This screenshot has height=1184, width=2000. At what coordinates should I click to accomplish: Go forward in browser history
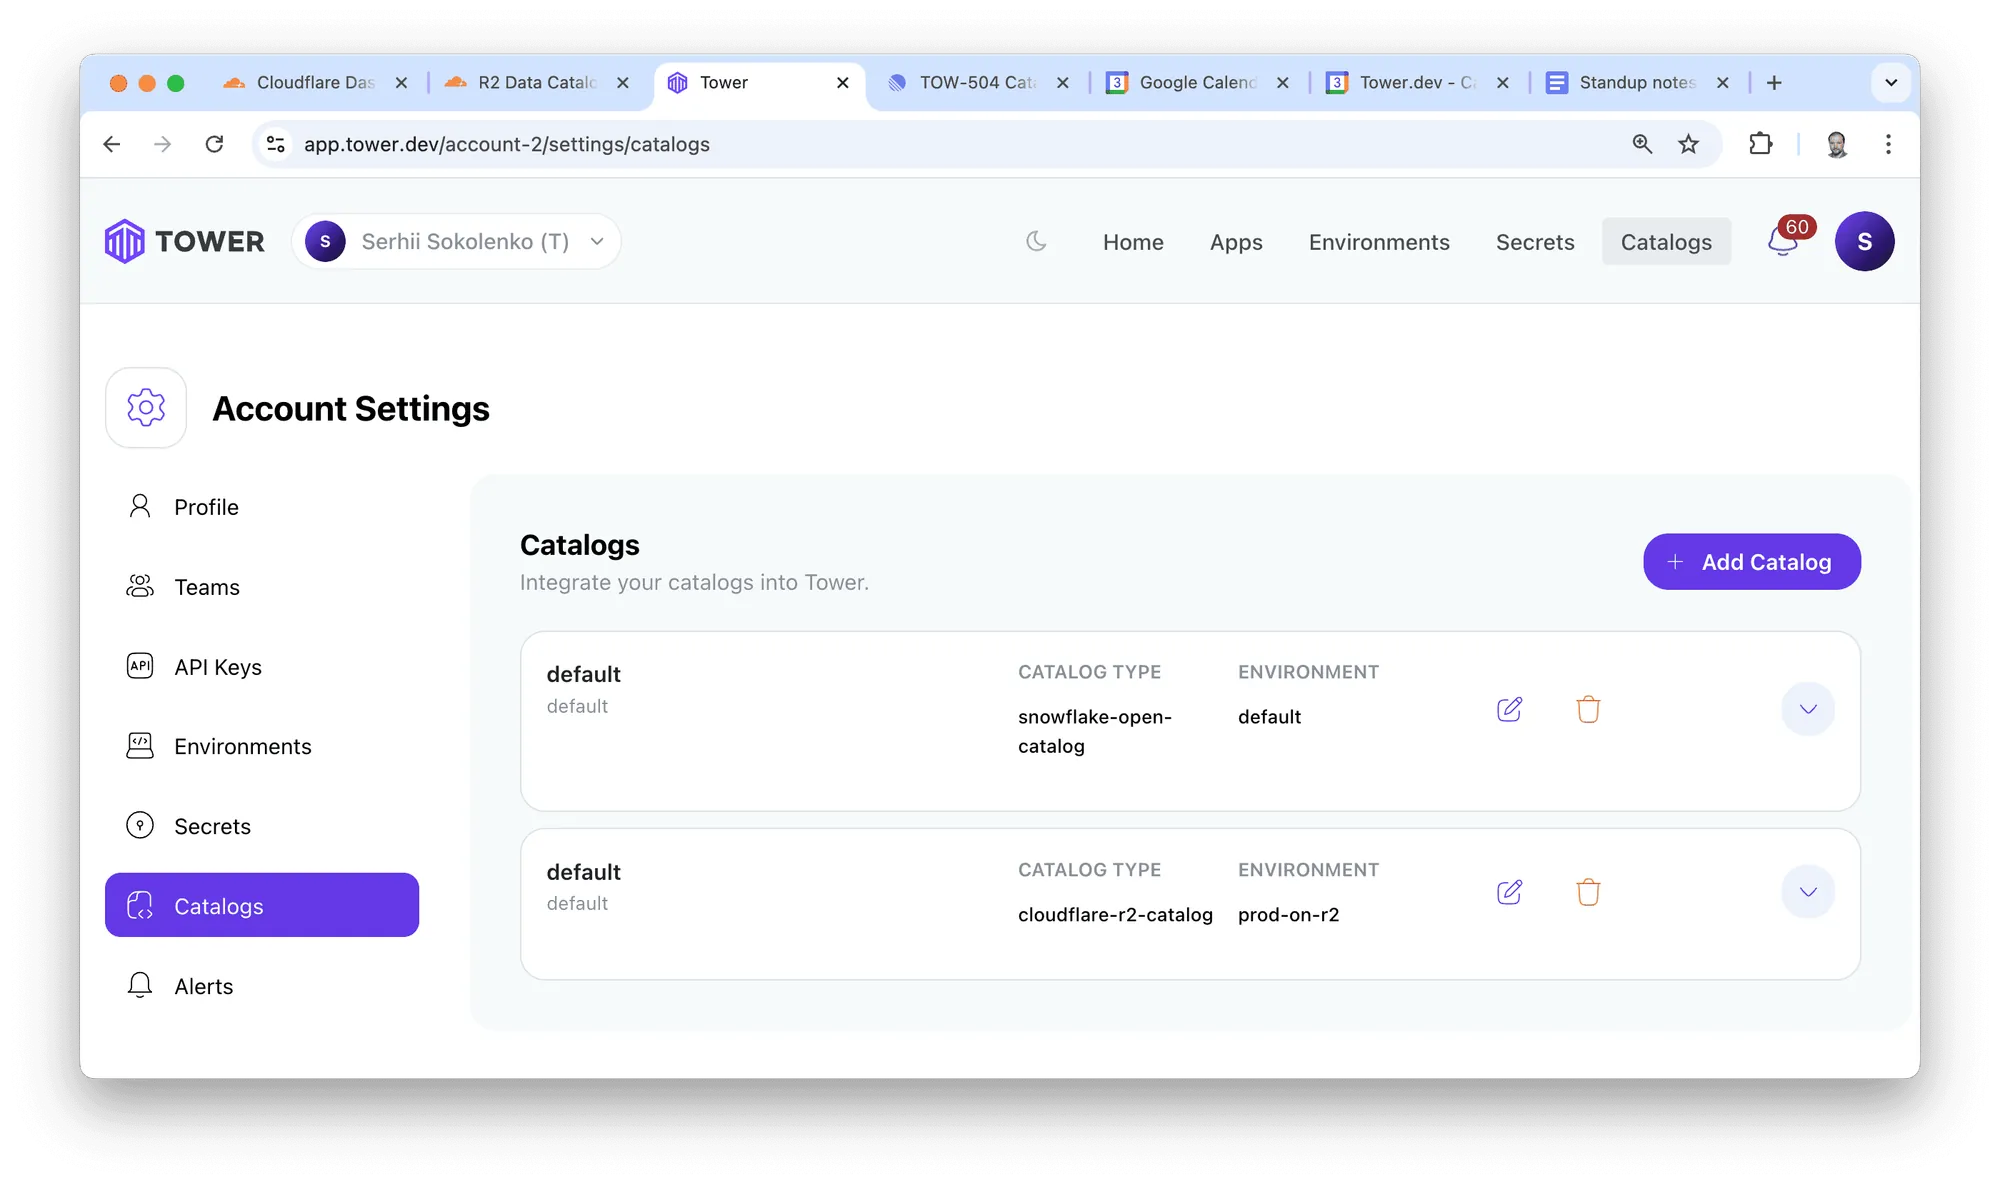pyautogui.click(x=162, y=144)
